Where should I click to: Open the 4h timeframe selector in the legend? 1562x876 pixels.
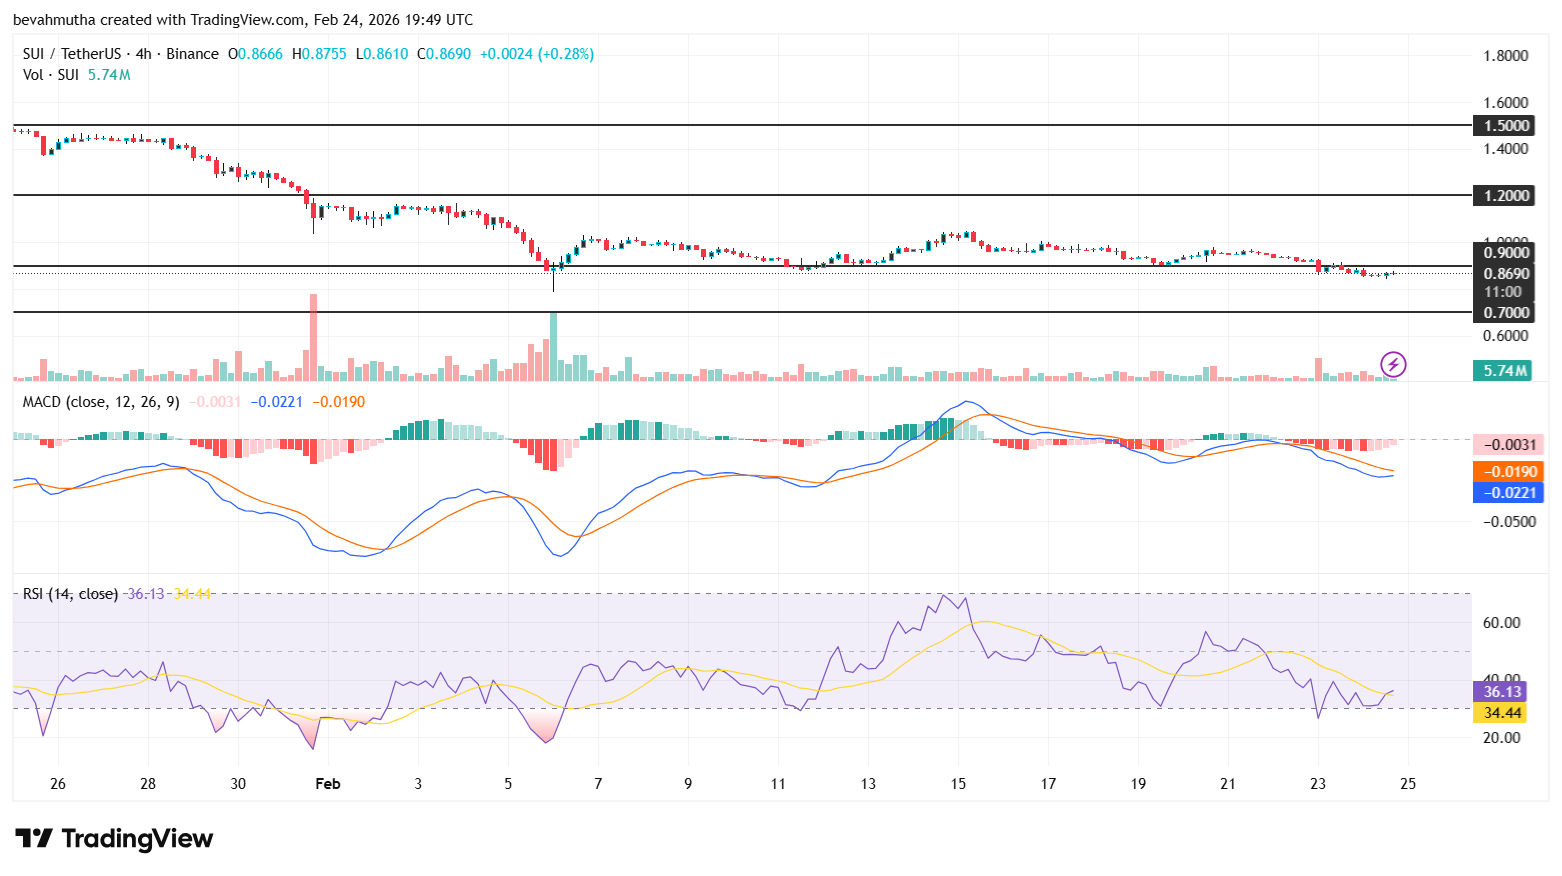(142, 54)
